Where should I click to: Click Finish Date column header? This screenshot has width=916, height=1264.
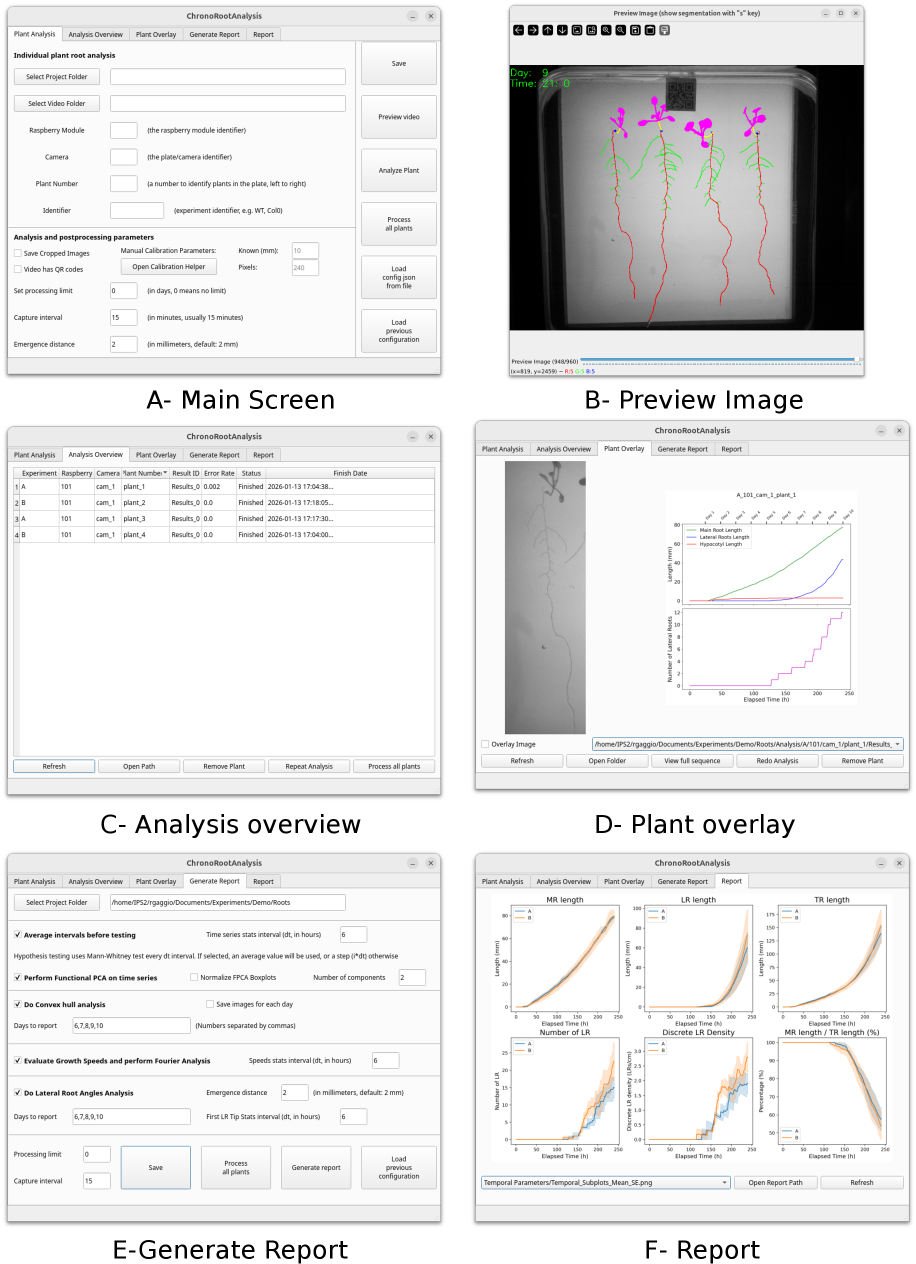click(x=350, y=473)
